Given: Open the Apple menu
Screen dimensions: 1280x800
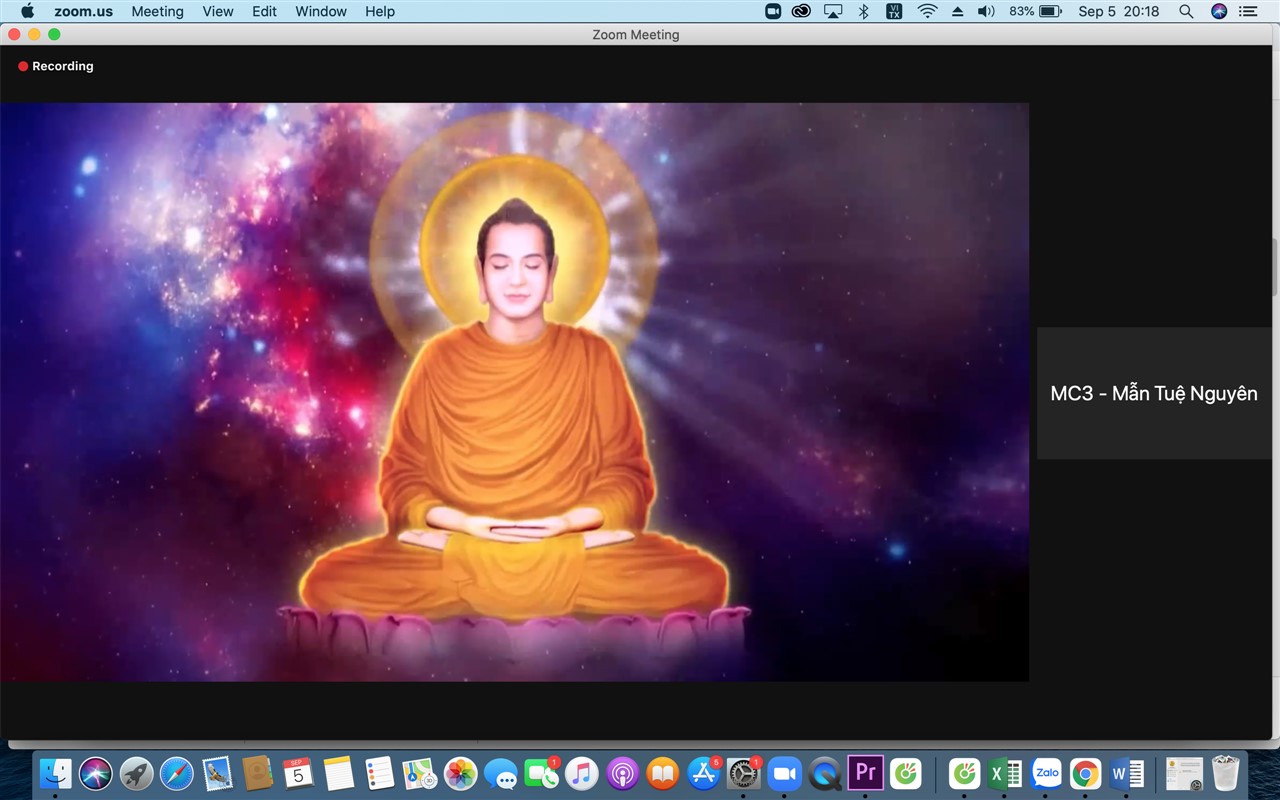Looking at the screenshot, I should (27, 11).
